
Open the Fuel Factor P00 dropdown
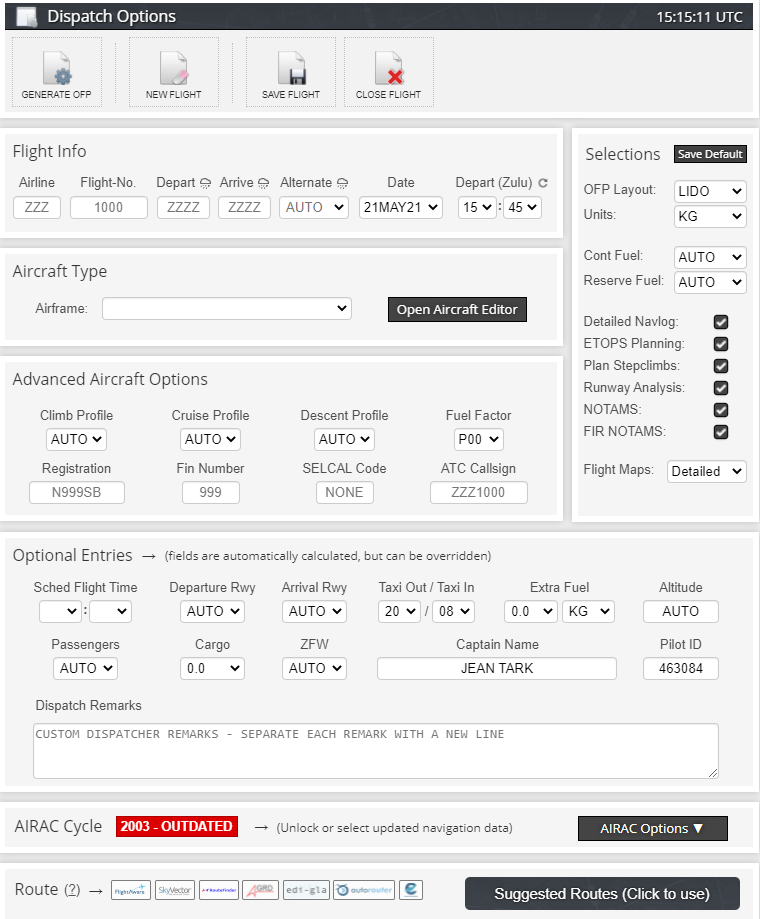coord(478,439)
